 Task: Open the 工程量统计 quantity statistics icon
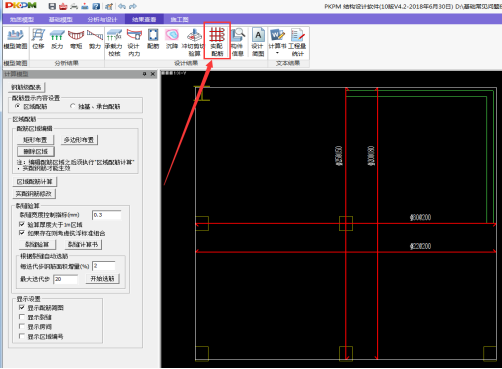[x=297, y=42]
